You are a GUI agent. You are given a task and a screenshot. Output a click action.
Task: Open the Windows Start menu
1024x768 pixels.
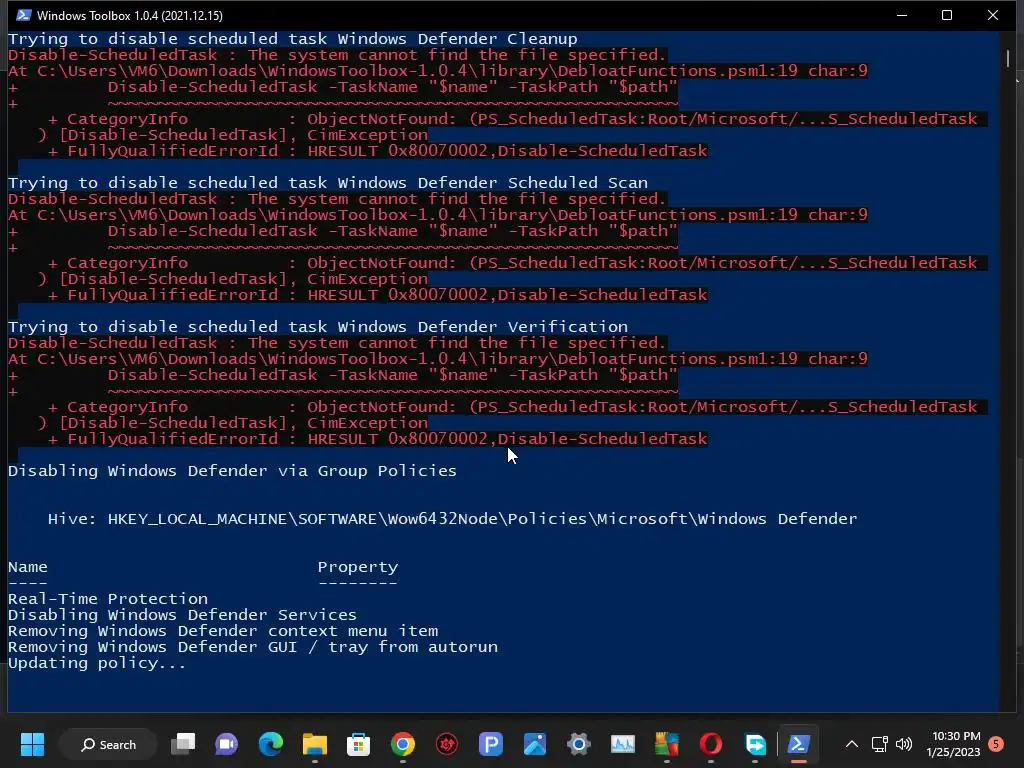coord(32,744)
